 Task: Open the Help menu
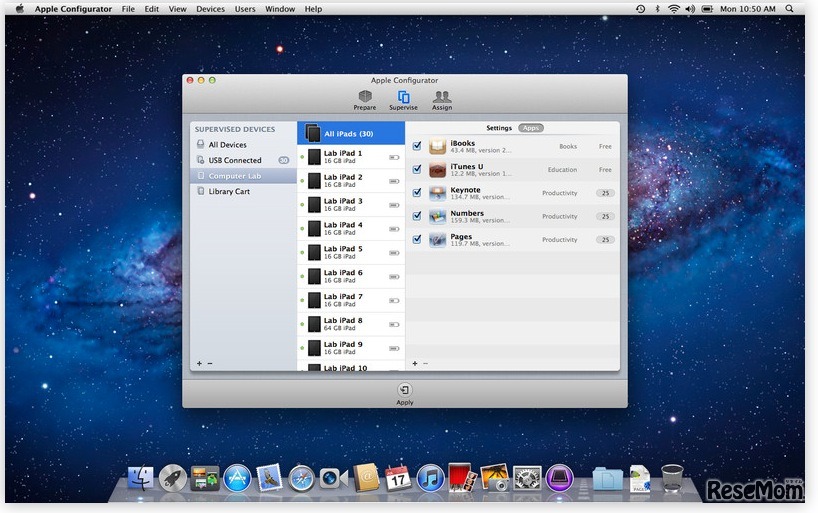coord(313,9)
